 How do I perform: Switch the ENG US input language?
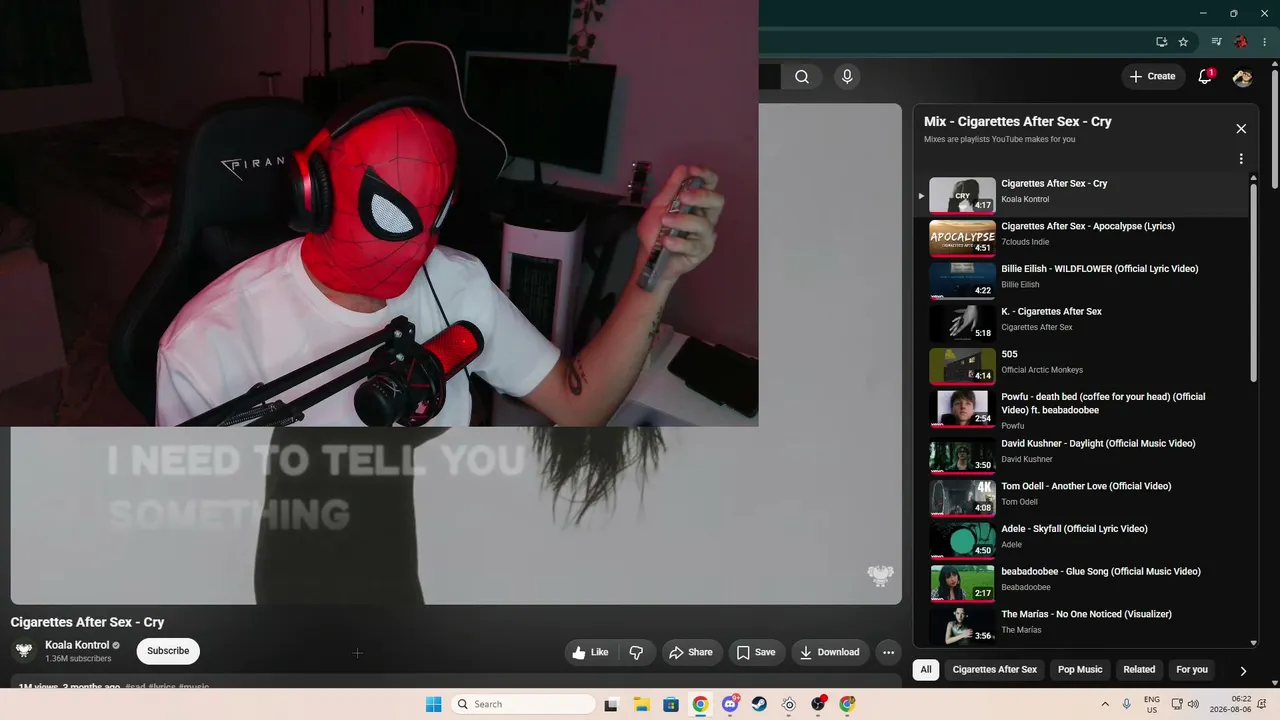1152,704
